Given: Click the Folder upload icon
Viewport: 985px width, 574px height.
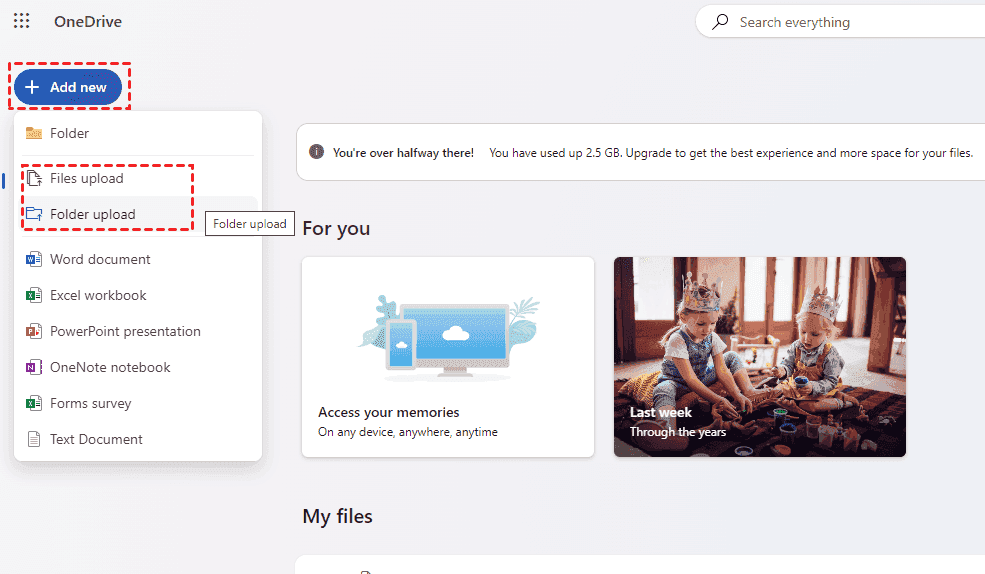Looking at the screenshot, I should pyautogui.click(x=34, y=214).
